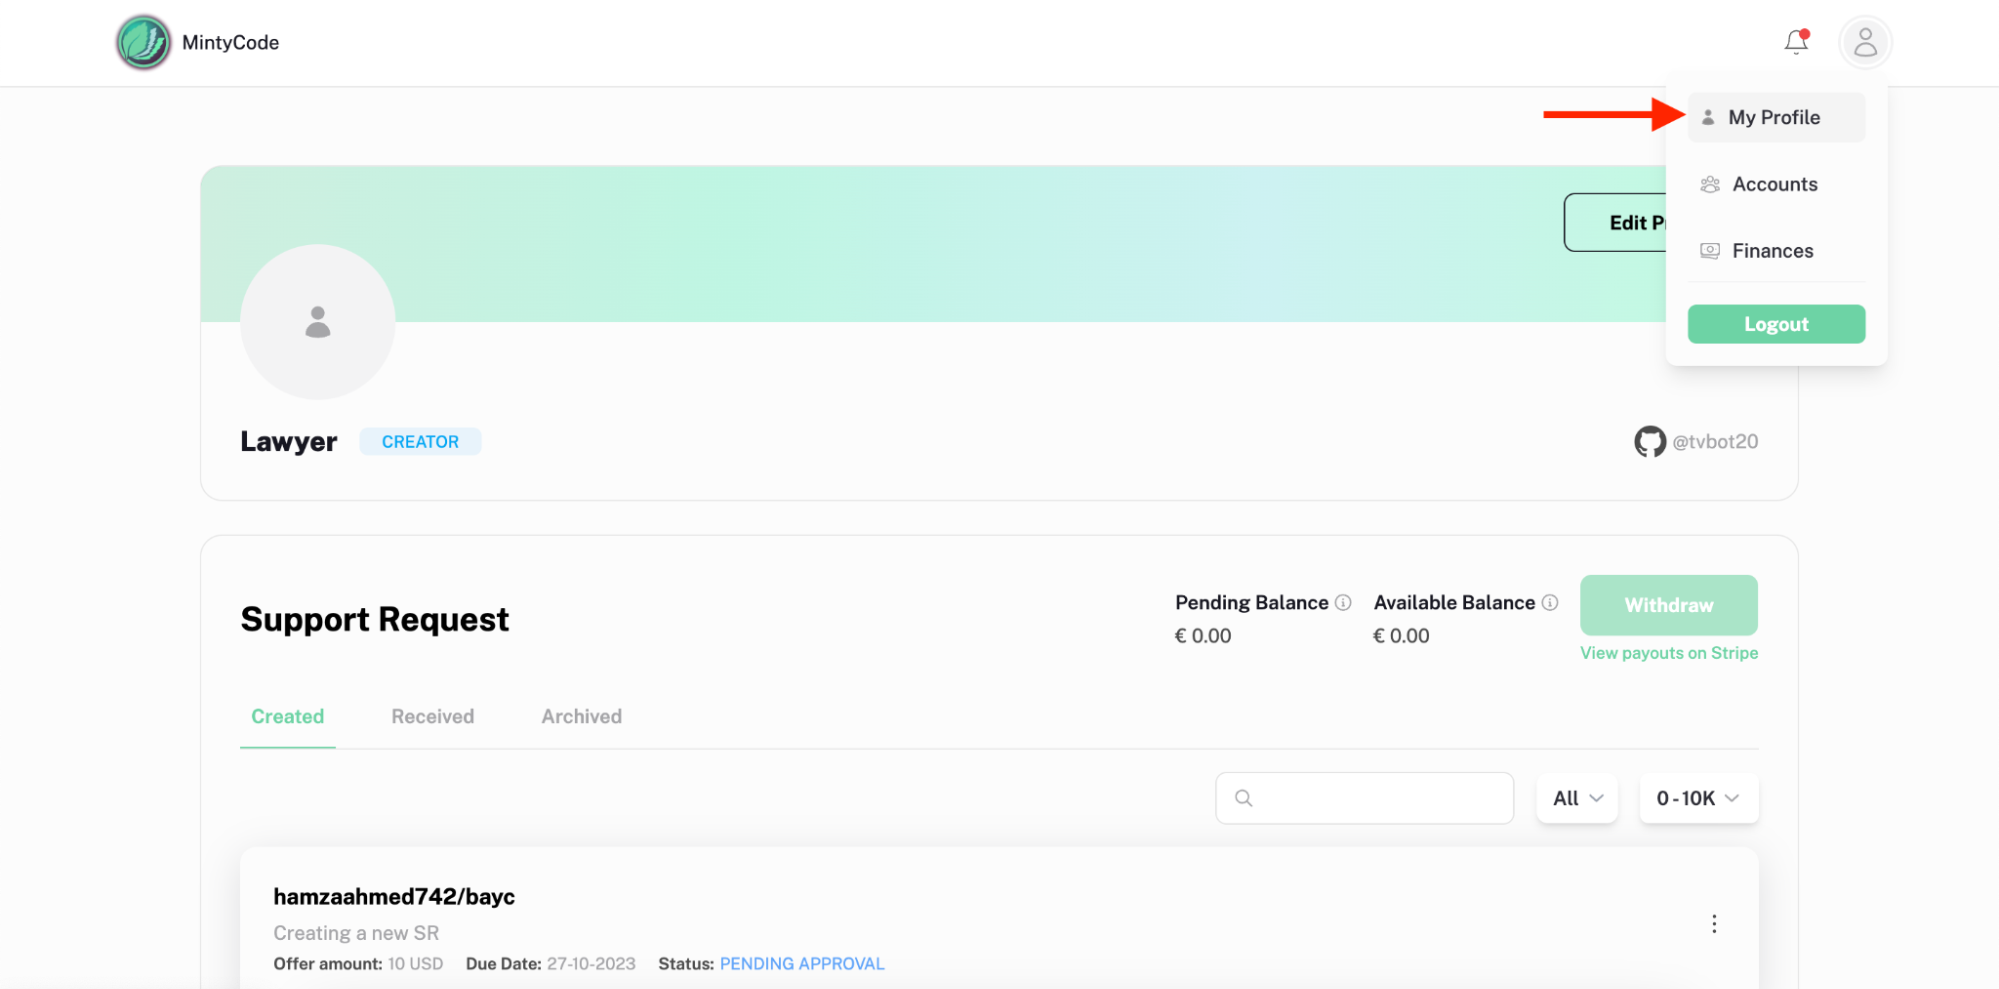
Task: Click the Finances money icon
Action: coord(1710,251)
